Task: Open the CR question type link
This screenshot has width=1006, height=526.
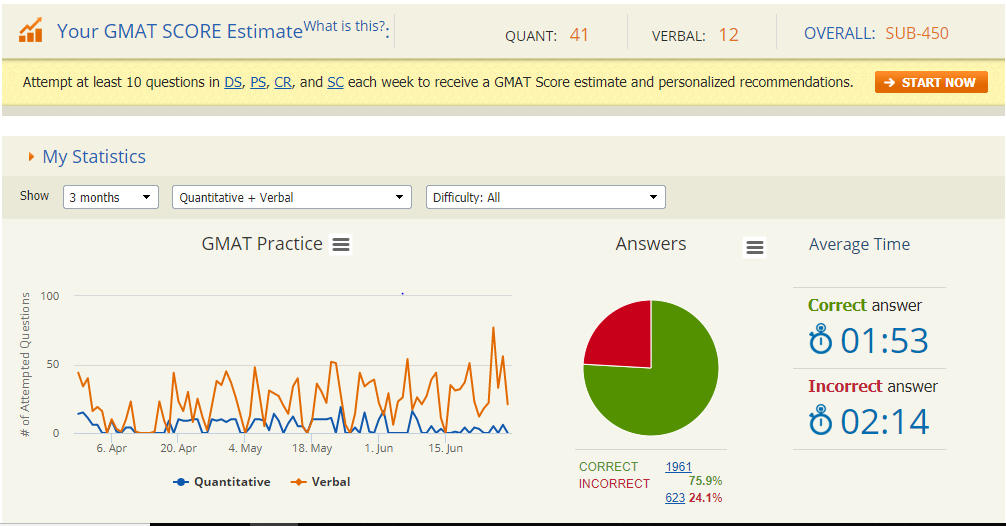Action: tap(284, 82)
